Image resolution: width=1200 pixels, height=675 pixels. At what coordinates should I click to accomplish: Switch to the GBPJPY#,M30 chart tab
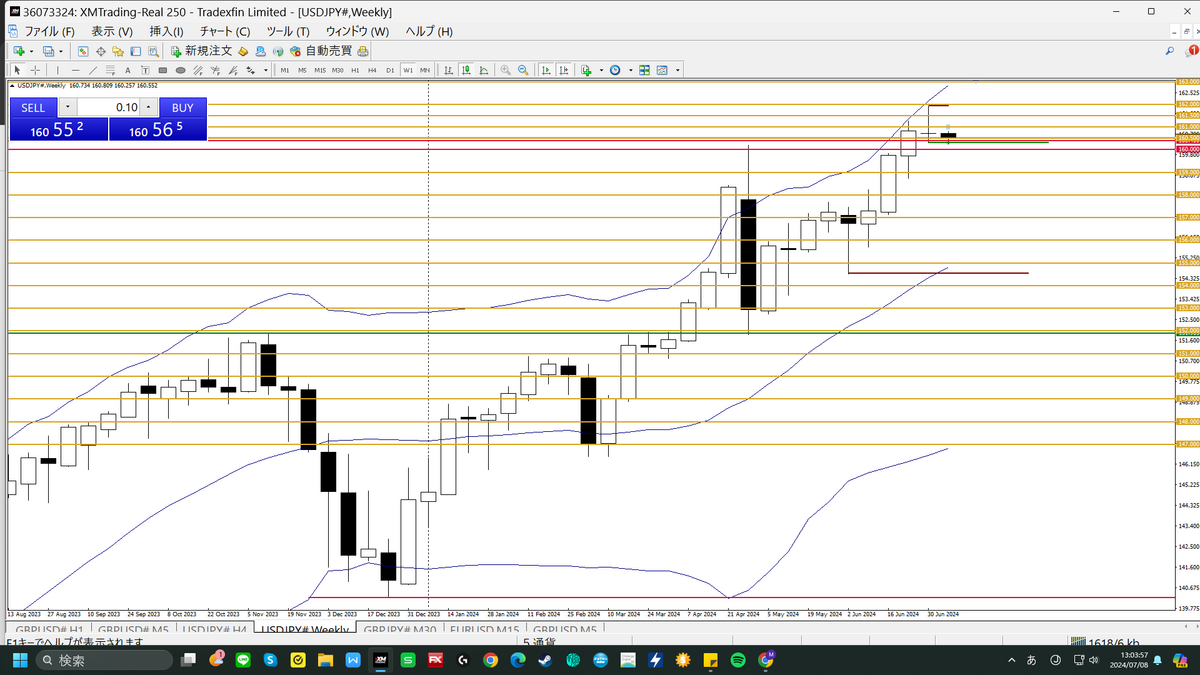tap(400, 630)
